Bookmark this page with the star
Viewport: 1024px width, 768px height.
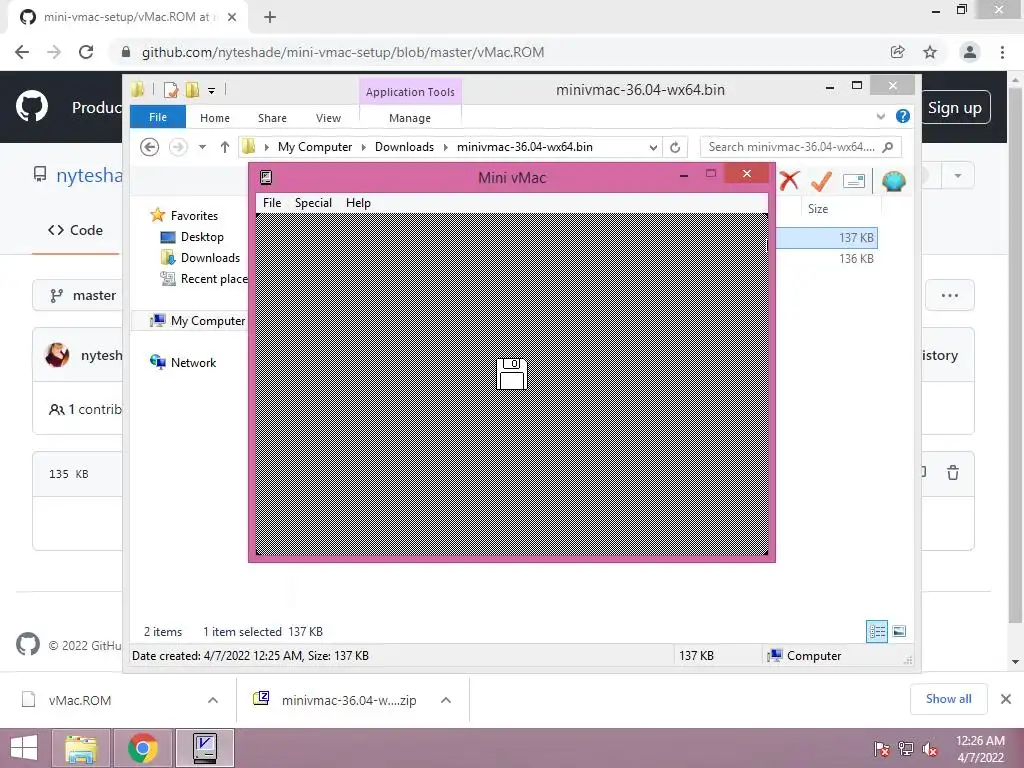[x=930, y=52]
